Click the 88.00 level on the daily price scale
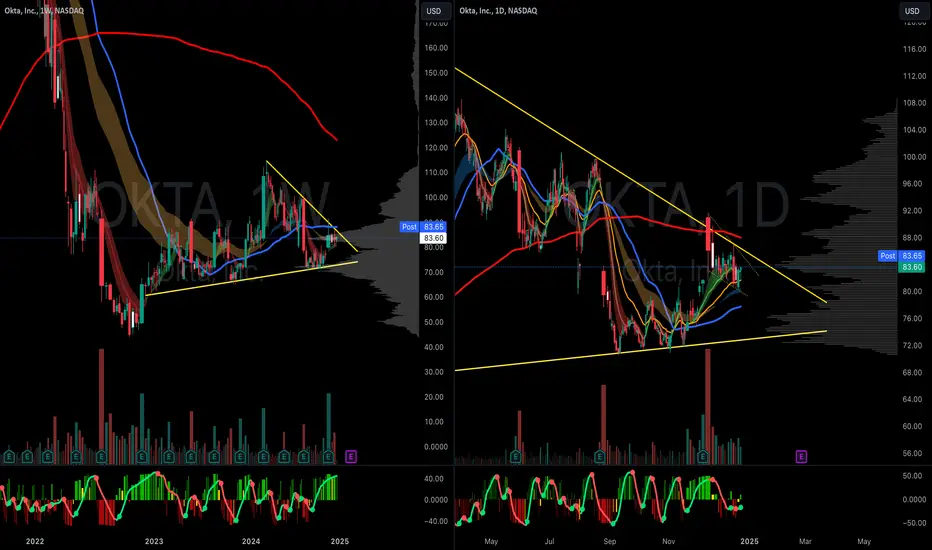Viewport: 932px width, 550px height. [x=914, y=237]
